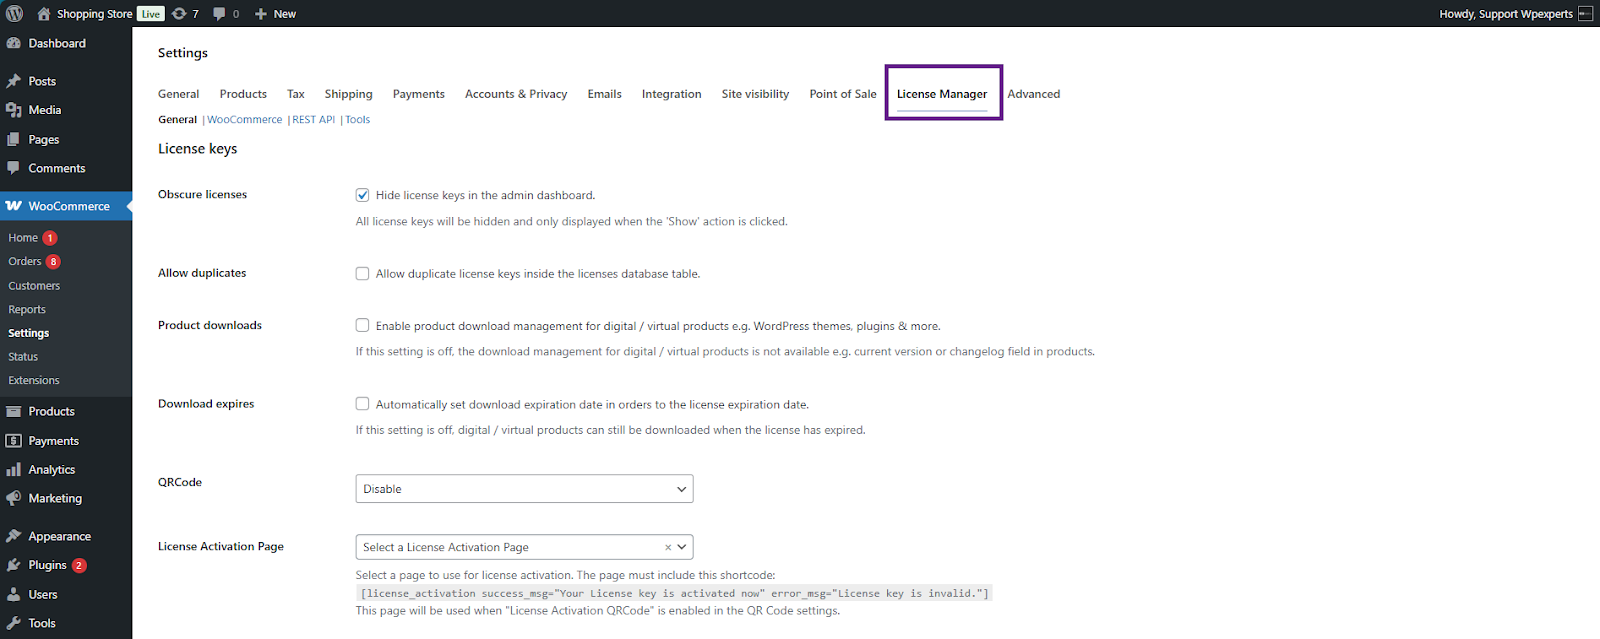Go to the REST API subsection link
Image resolution: width=1600 pixels, height=639 pixels.
click(x=313, y=120)
